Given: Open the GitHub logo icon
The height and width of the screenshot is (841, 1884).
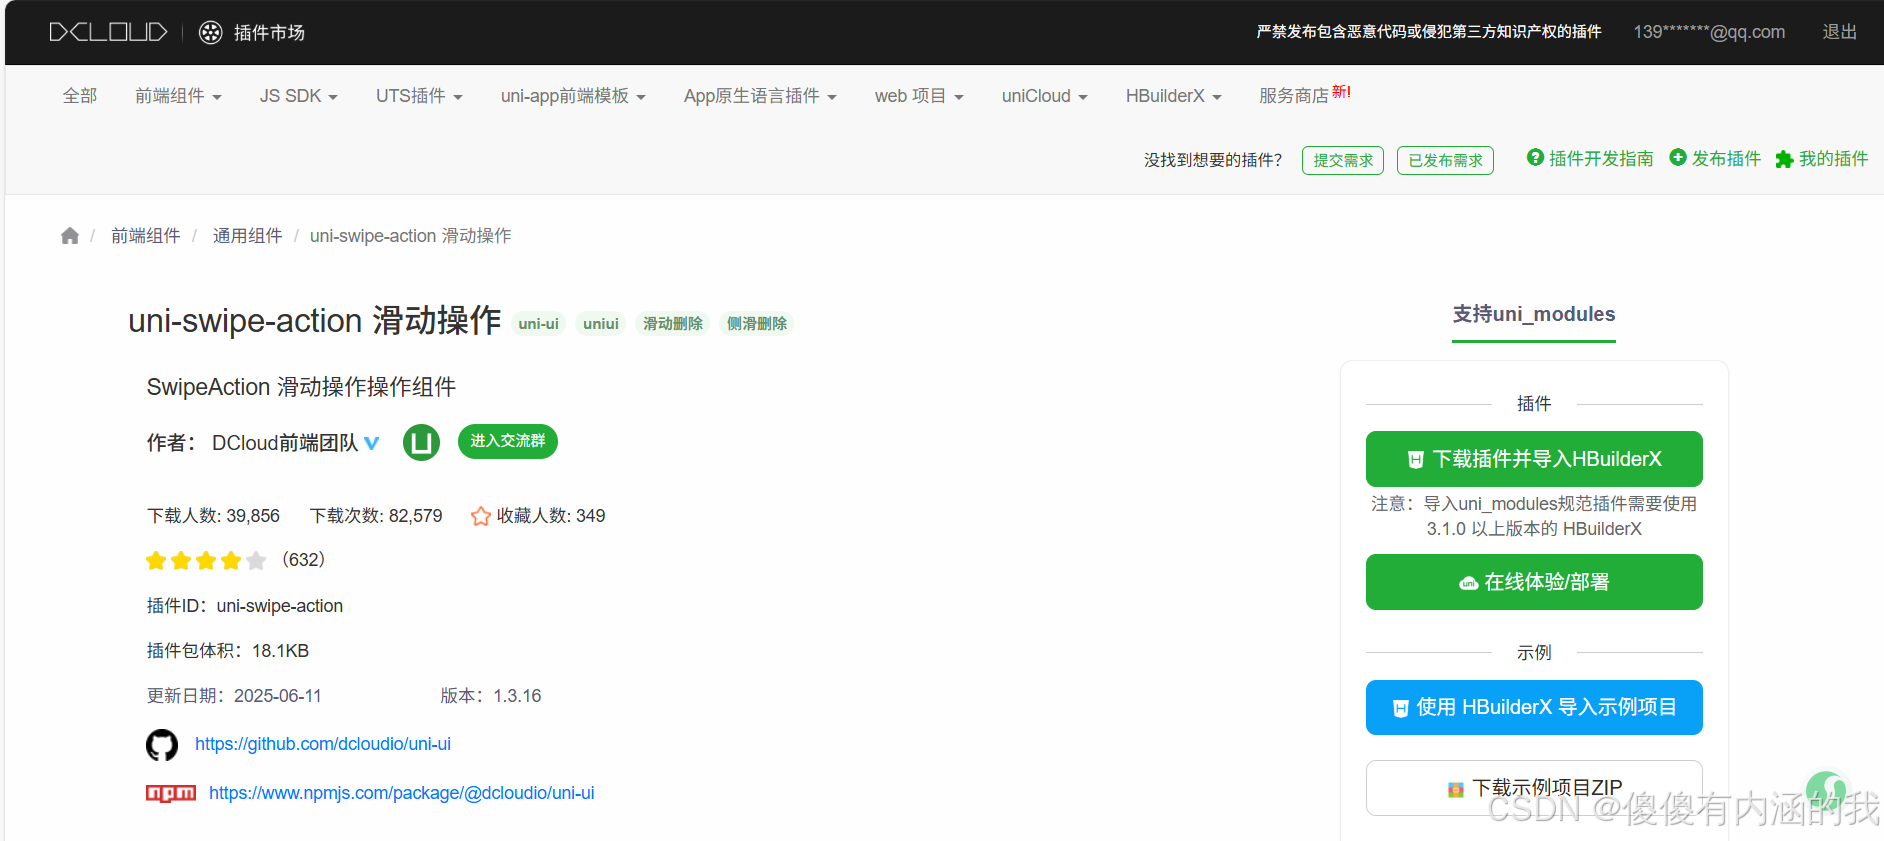Looking at the screenshot, I should (162, 745).
